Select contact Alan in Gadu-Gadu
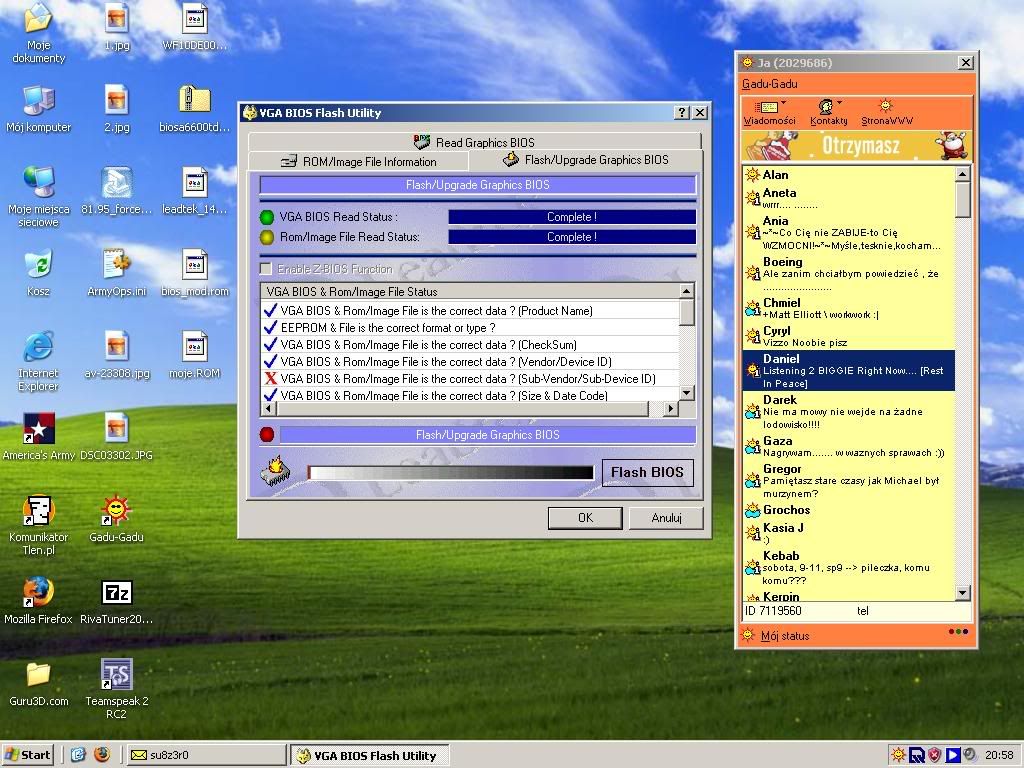 [x=848, y=174]
